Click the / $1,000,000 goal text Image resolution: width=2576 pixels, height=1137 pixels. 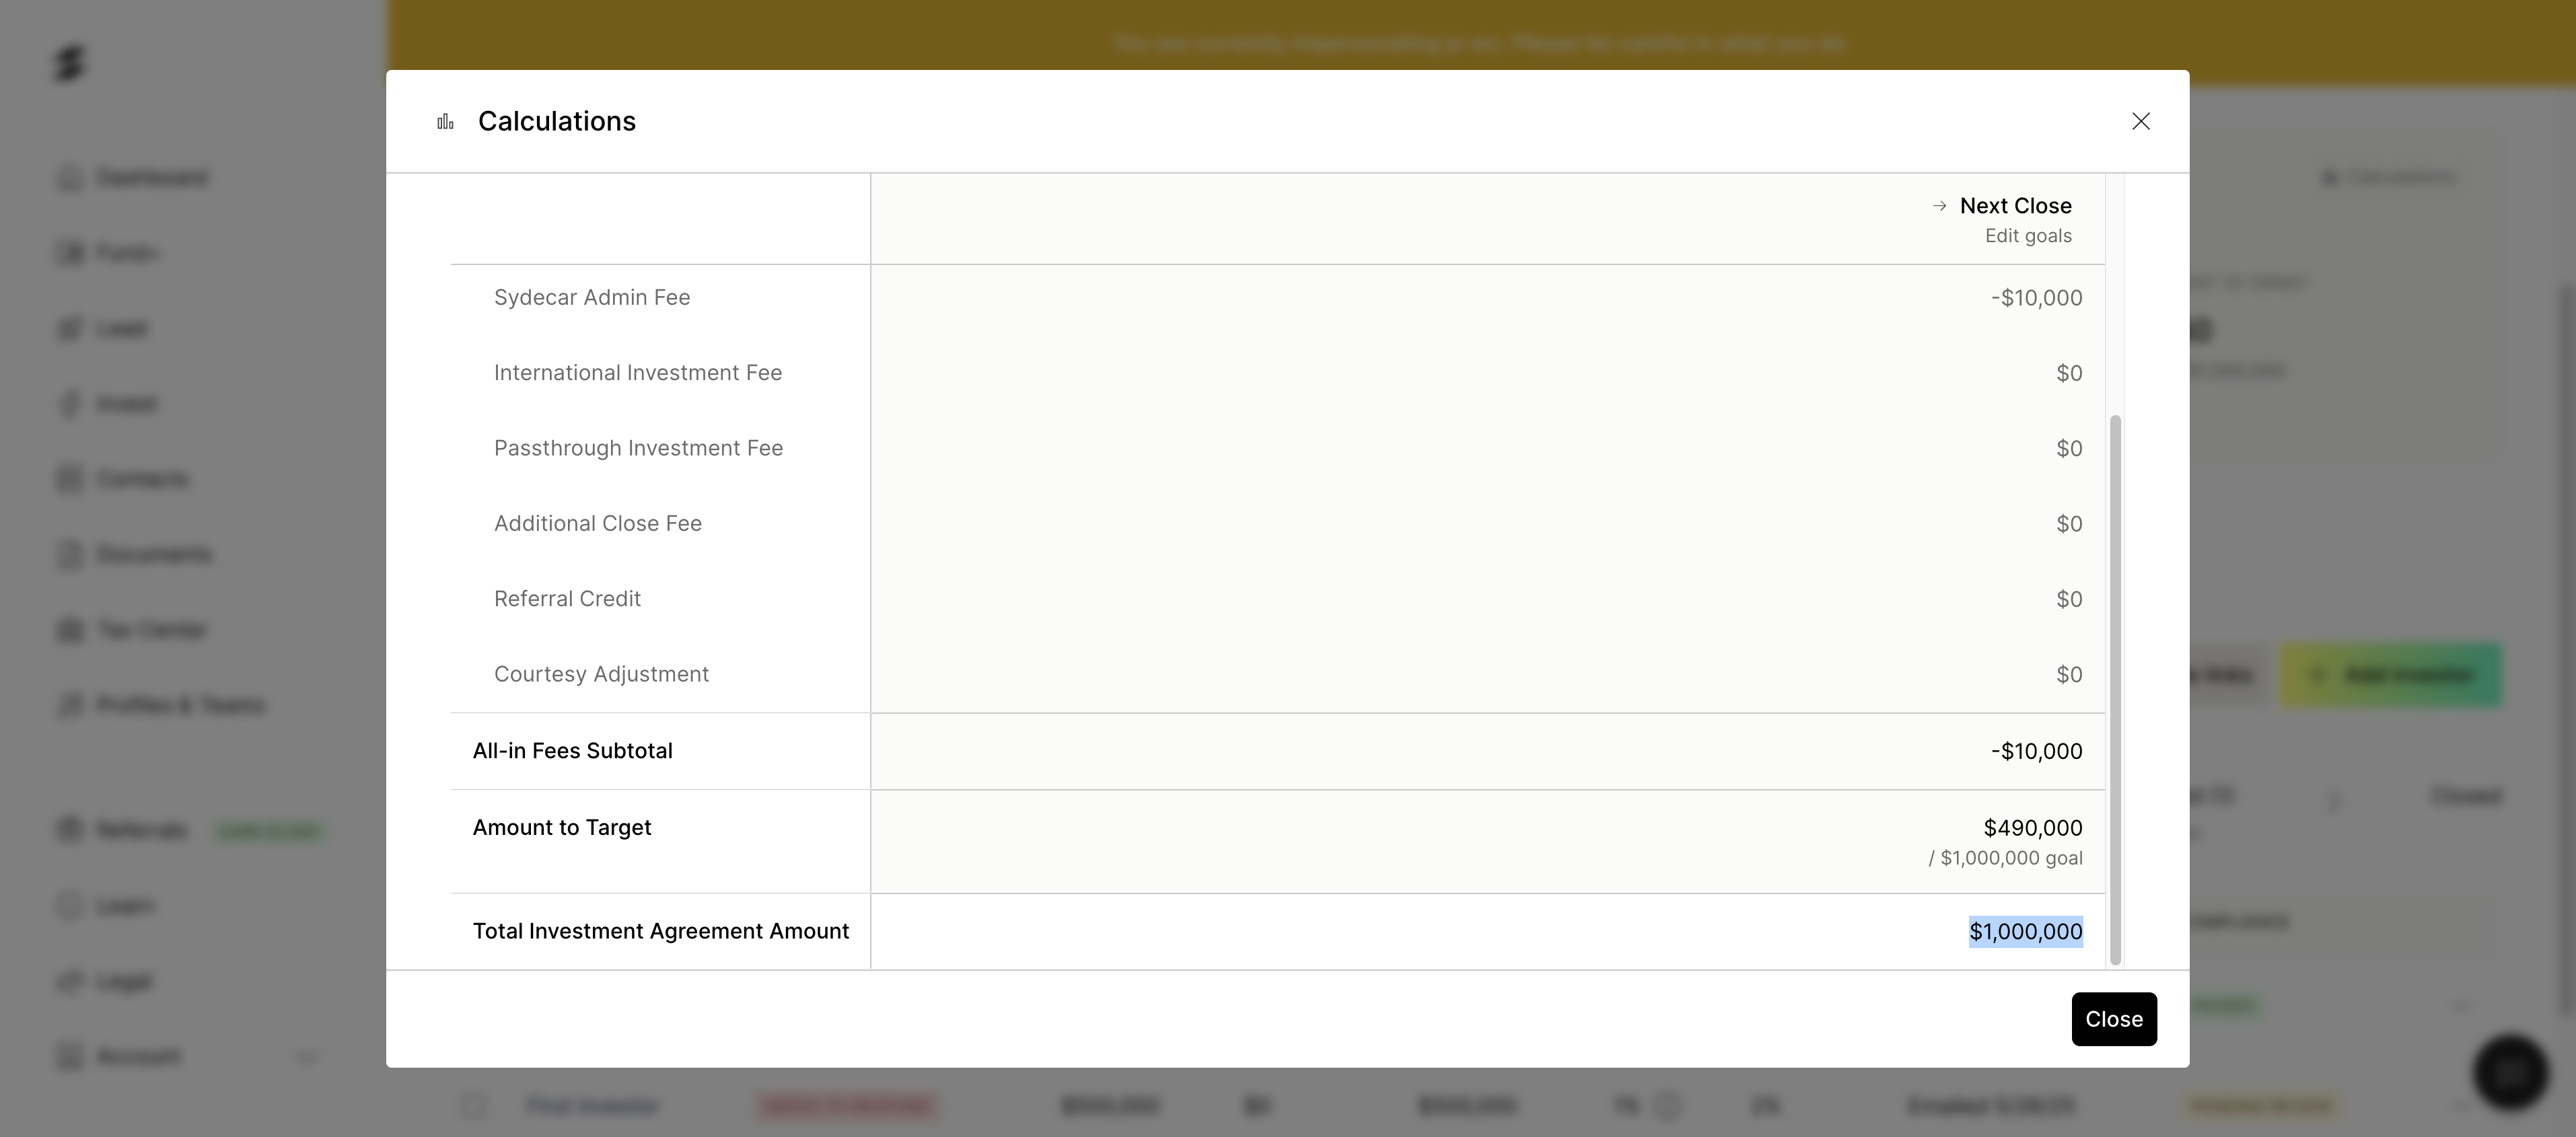[2005, 858]
